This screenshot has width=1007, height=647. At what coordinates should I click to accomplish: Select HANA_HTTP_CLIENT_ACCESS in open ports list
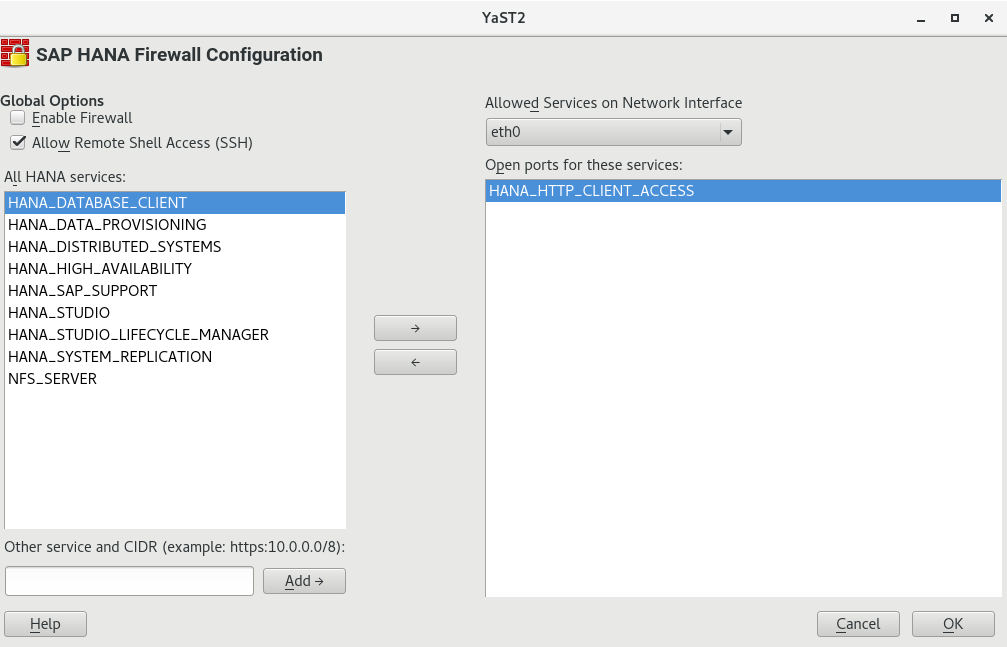[591, 191]
